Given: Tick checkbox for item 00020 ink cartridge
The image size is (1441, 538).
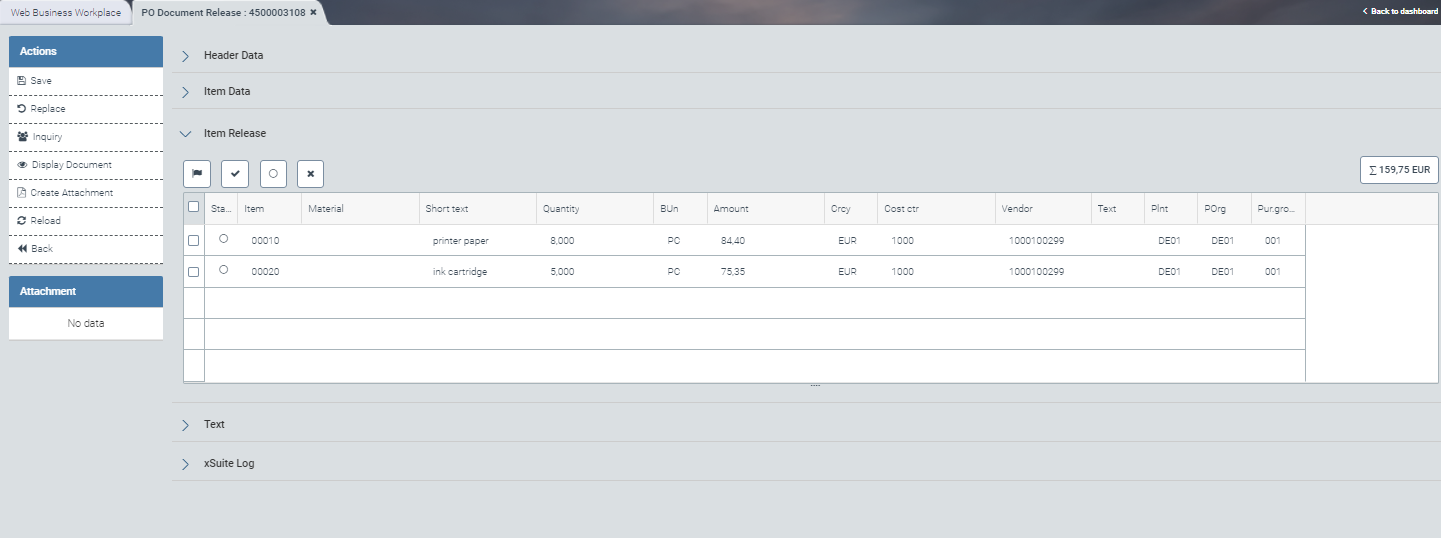Looking at the screenshot, I should (x=194, y=272).
